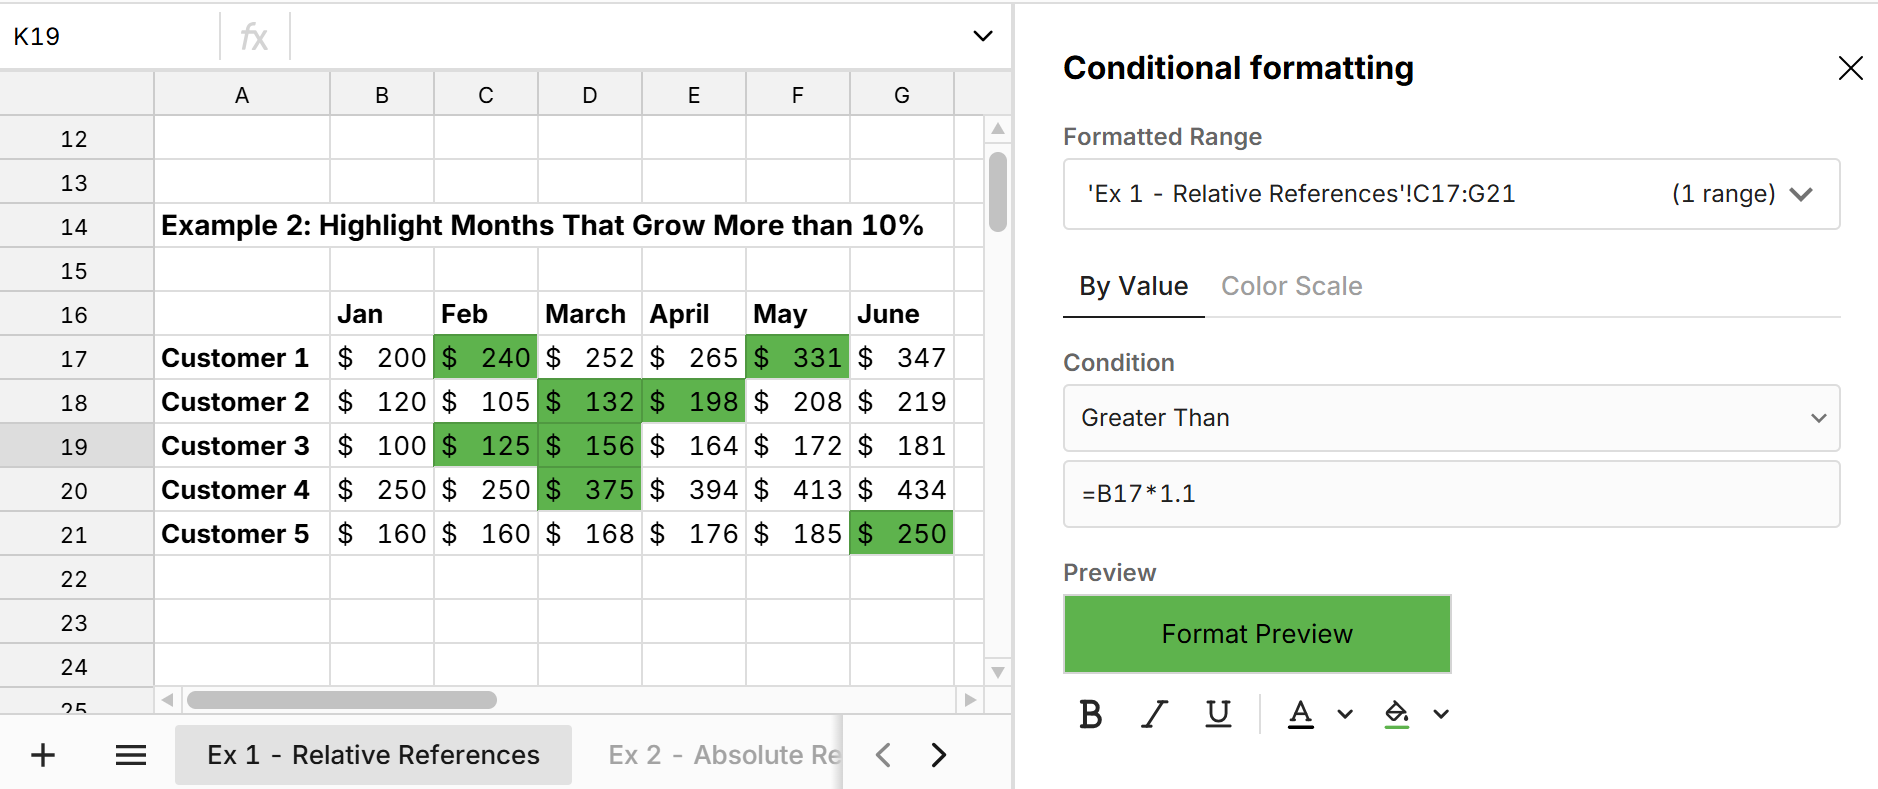Click the previous sheet arrow

(x=882, y=755)
